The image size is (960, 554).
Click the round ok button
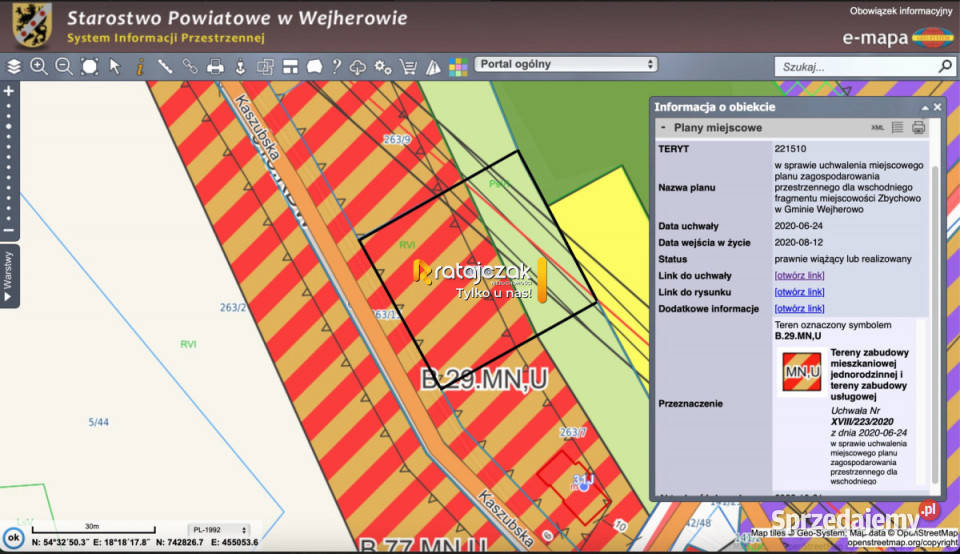pos(13,537)
